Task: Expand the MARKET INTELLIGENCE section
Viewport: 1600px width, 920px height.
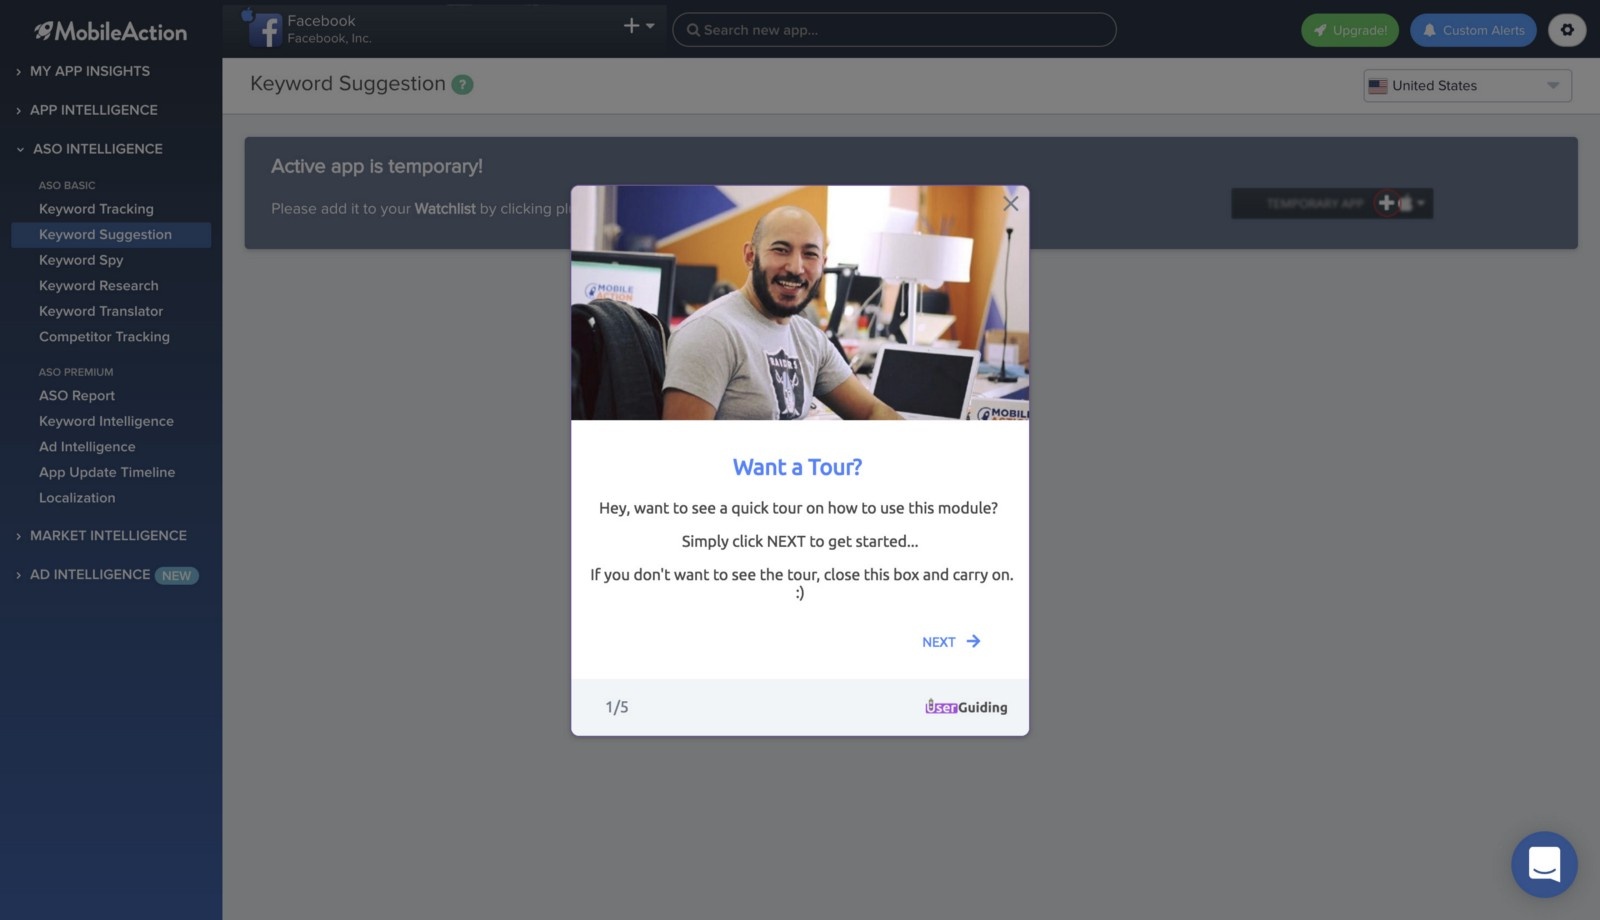Action: (x=108, y=536)
